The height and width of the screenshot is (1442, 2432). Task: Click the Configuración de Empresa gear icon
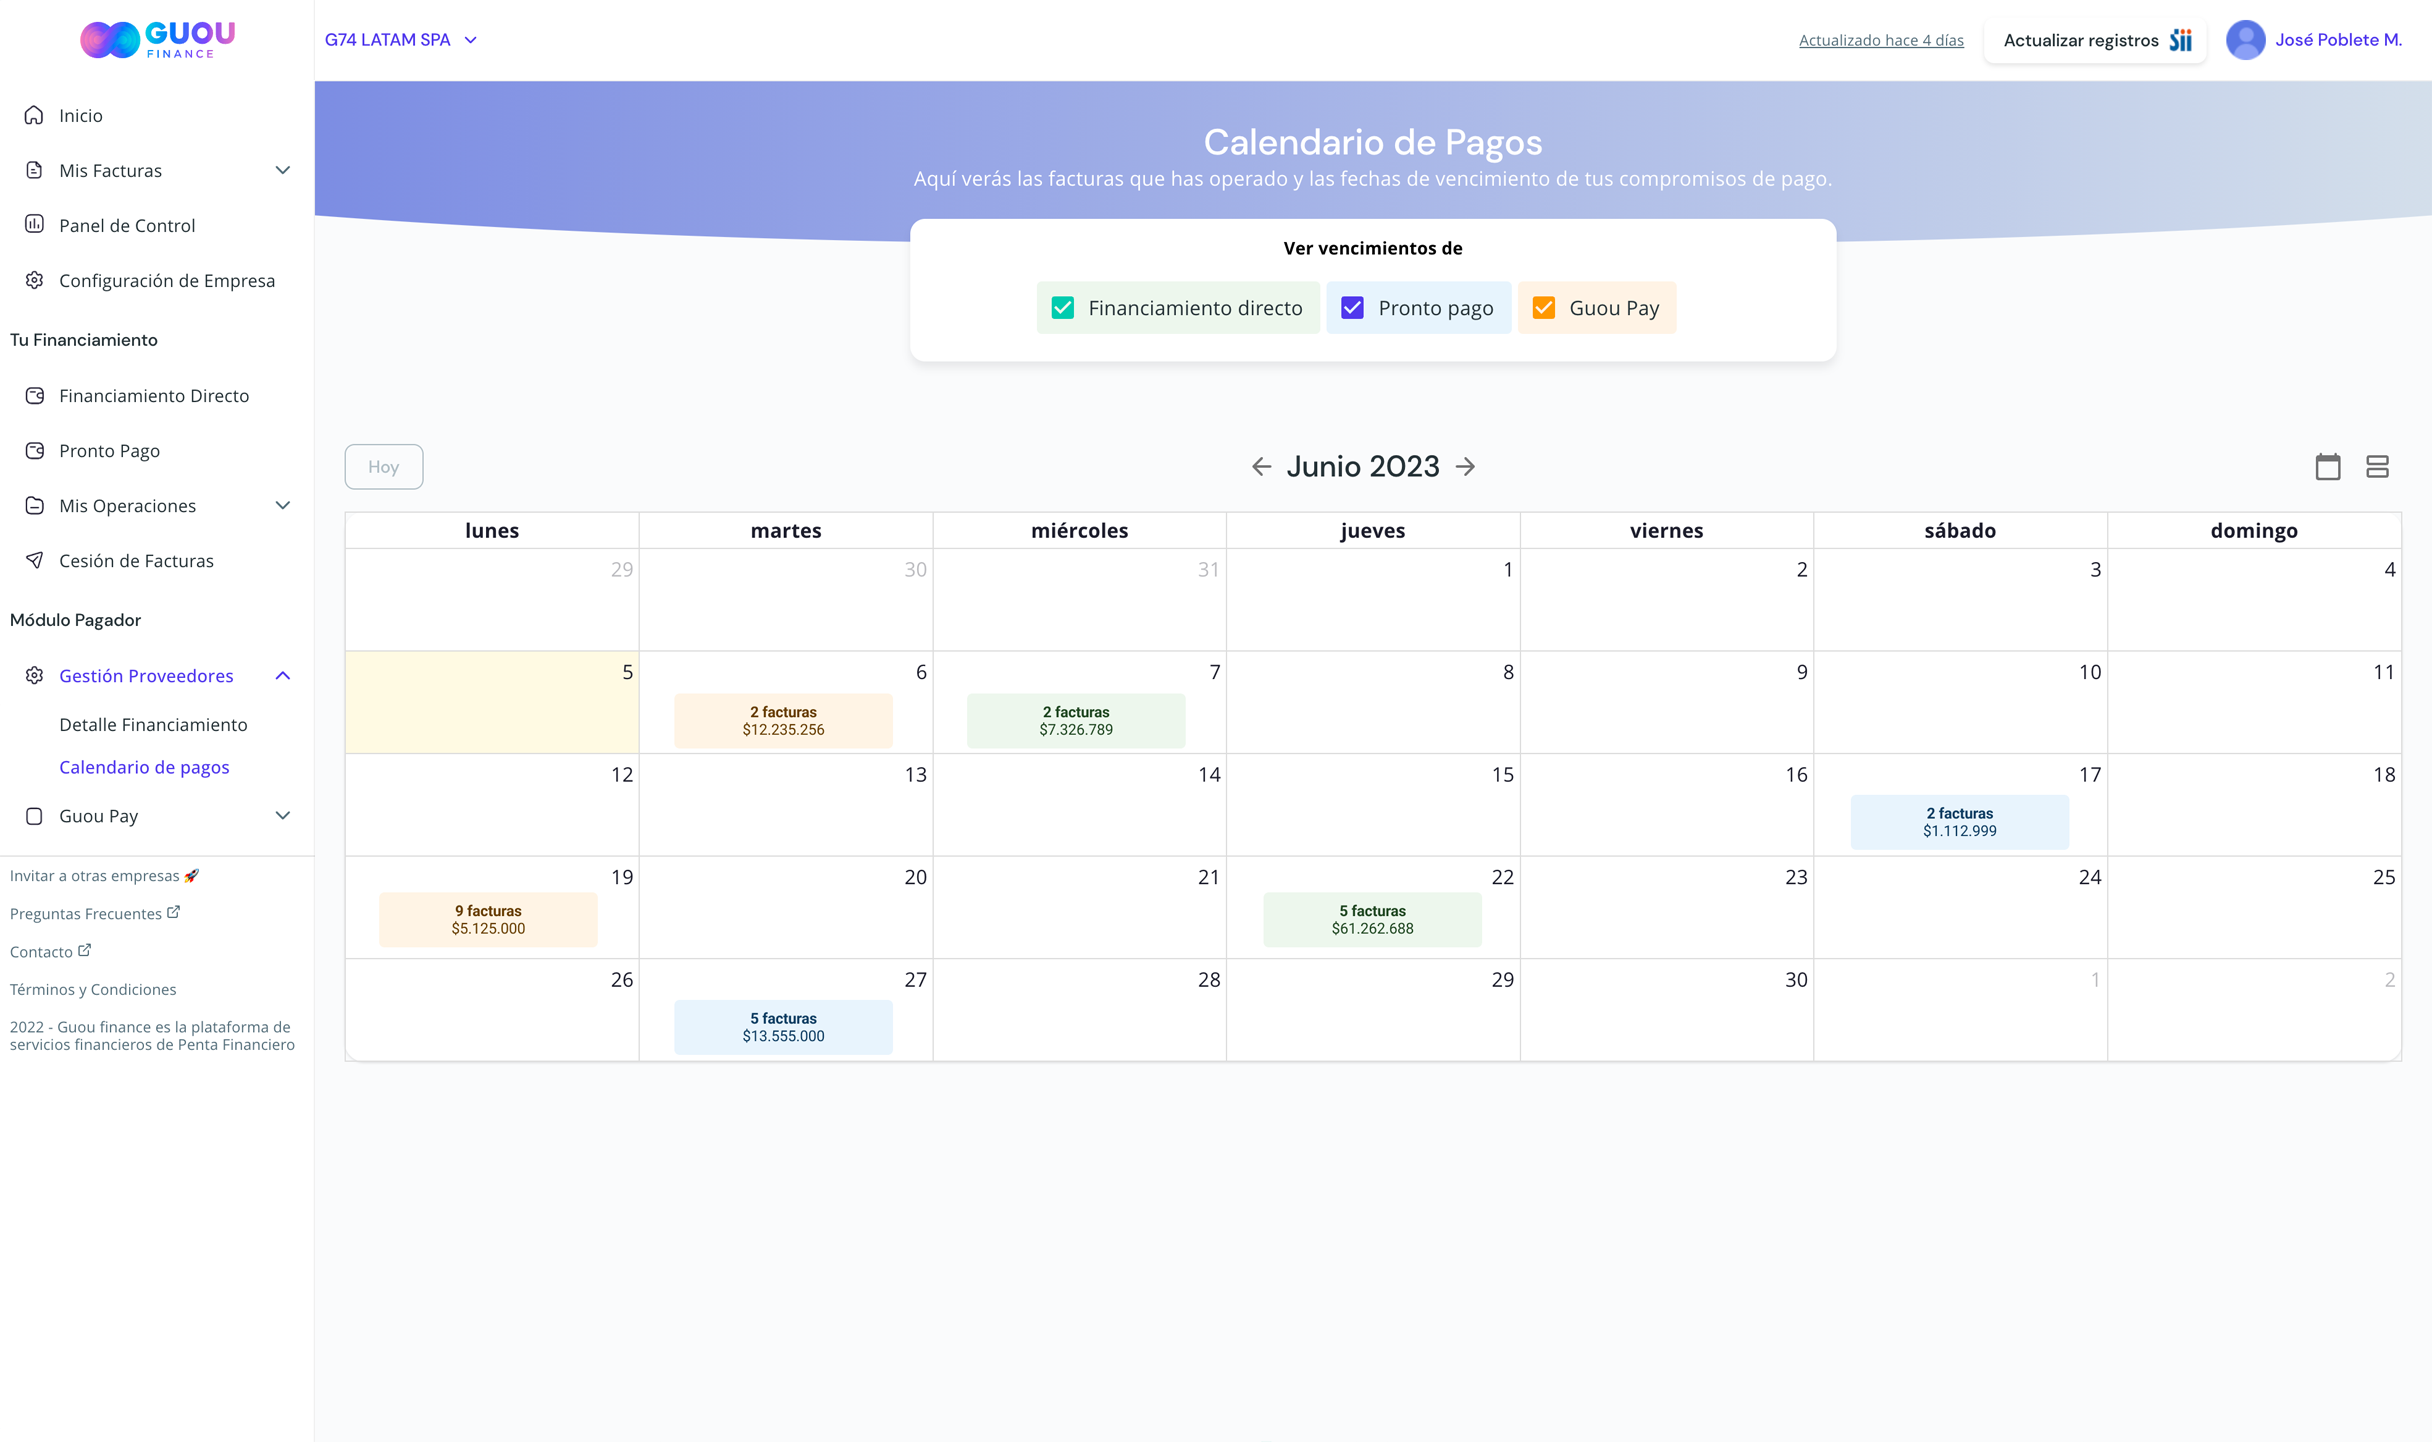click(34, 280)
